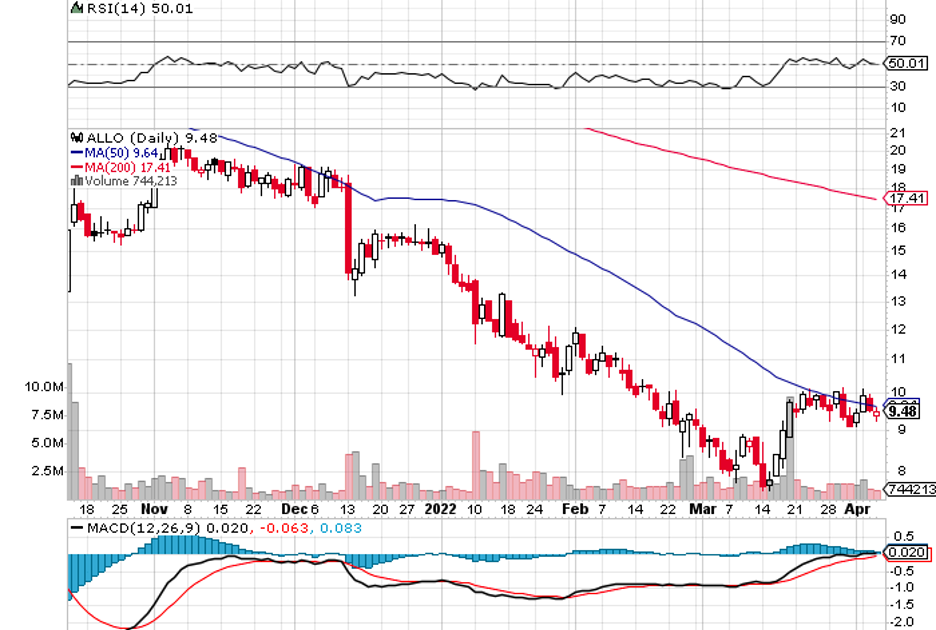Screen dimensions: 936x630
Task: Click the blue MA(50) legend line marker
Action: pyautogui.click(x=76, y=152)
